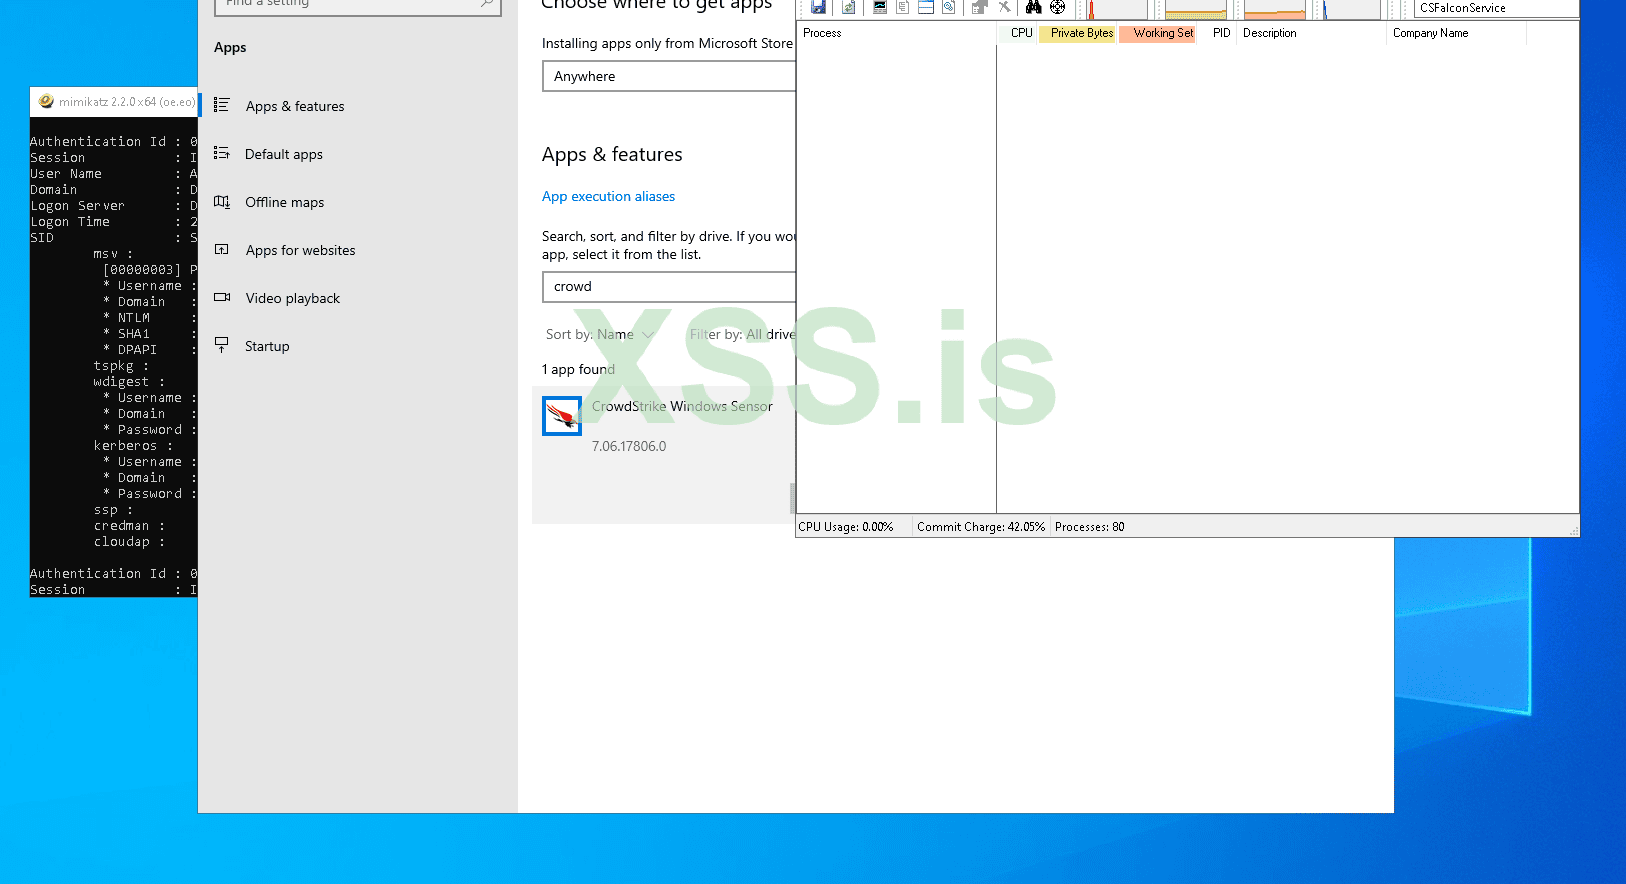Open the App execution aliases link

tap(608, 196)
